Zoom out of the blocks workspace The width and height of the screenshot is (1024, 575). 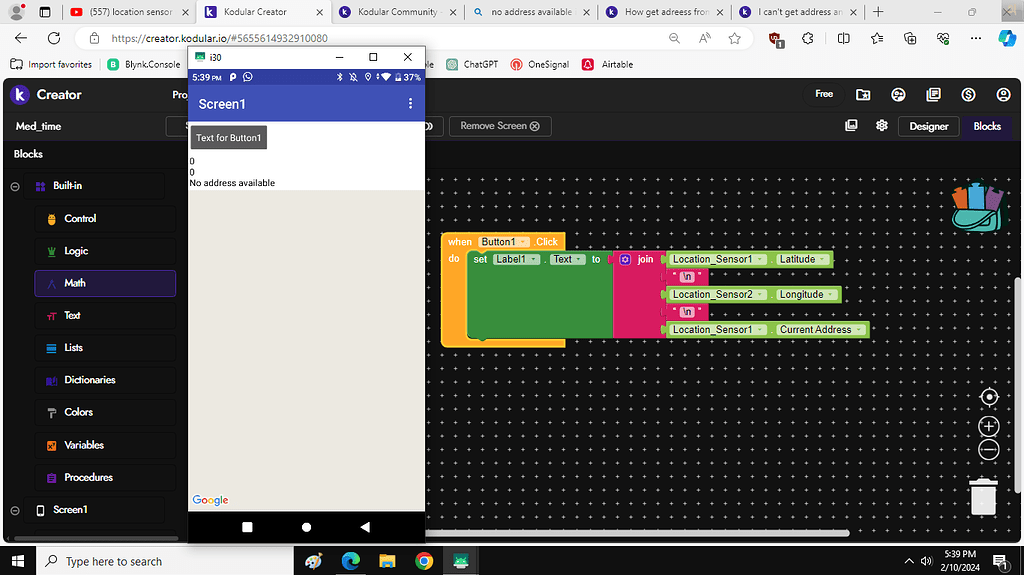(989, 450)
